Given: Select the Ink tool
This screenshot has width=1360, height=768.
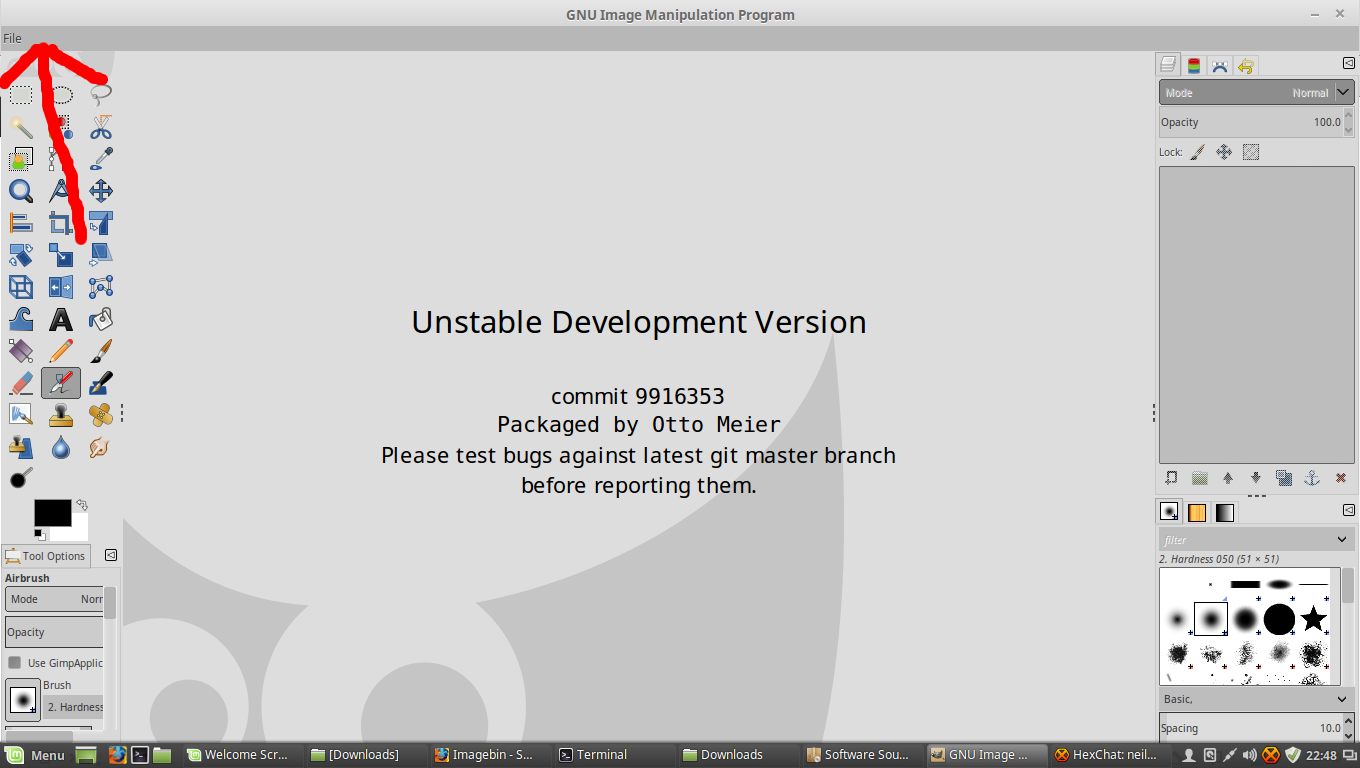Looking at the screenshot, I should click(101, 383).
